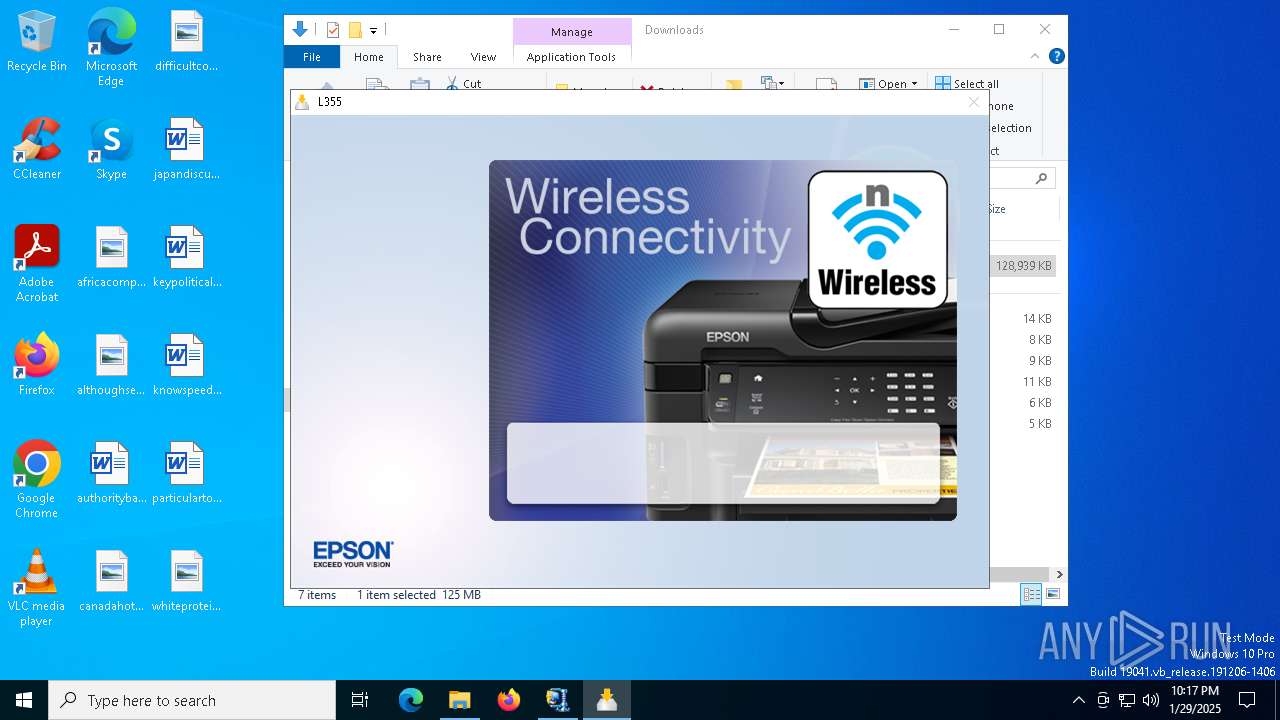Launch Adobe Acrobat from desktop
Viewport: 1280px width, 720px height.
click(x=37, y=264)
